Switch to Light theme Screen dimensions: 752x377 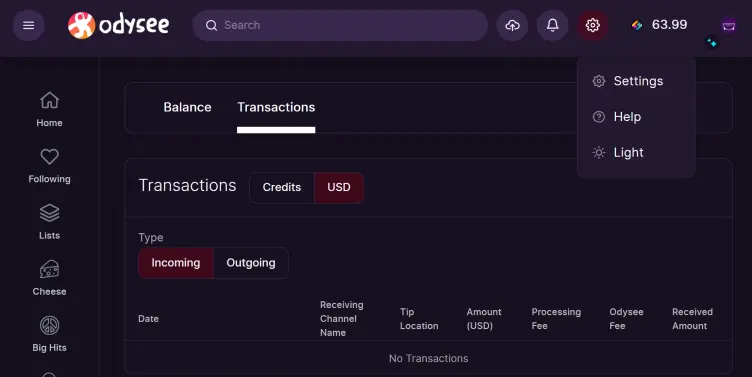coord(636,153)
